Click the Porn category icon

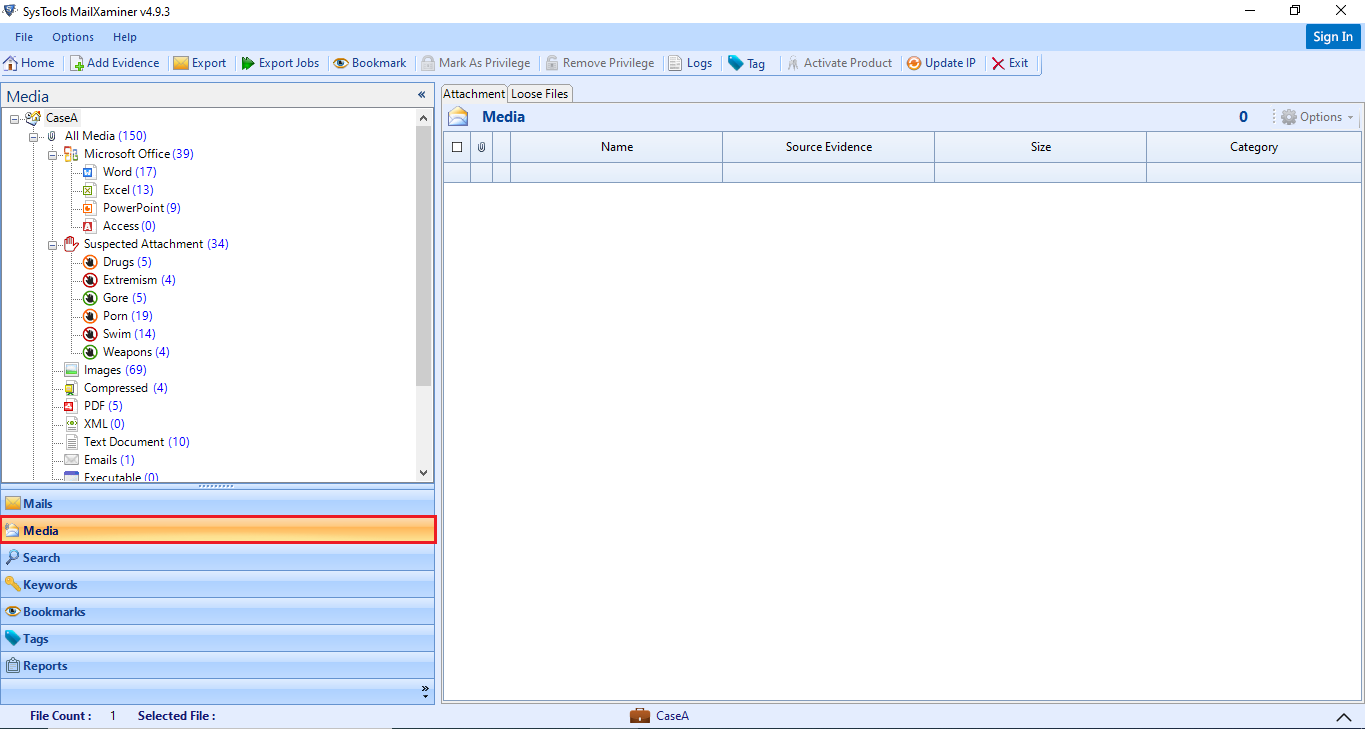(x=90, y=316)
